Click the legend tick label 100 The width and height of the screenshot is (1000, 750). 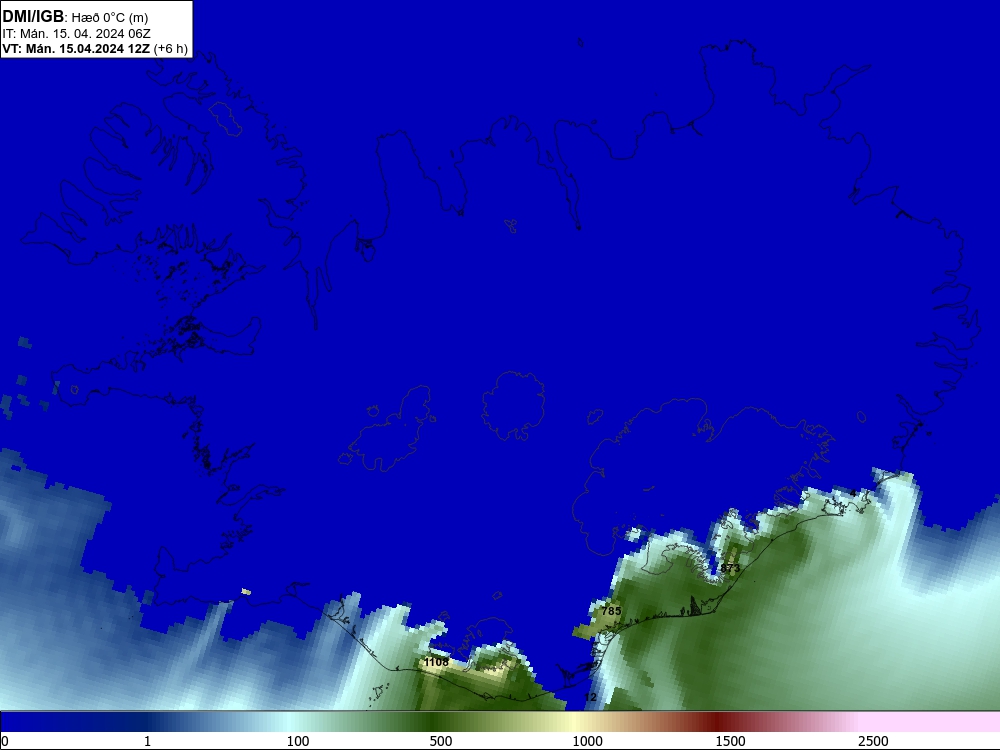click(x=298, y=741)
